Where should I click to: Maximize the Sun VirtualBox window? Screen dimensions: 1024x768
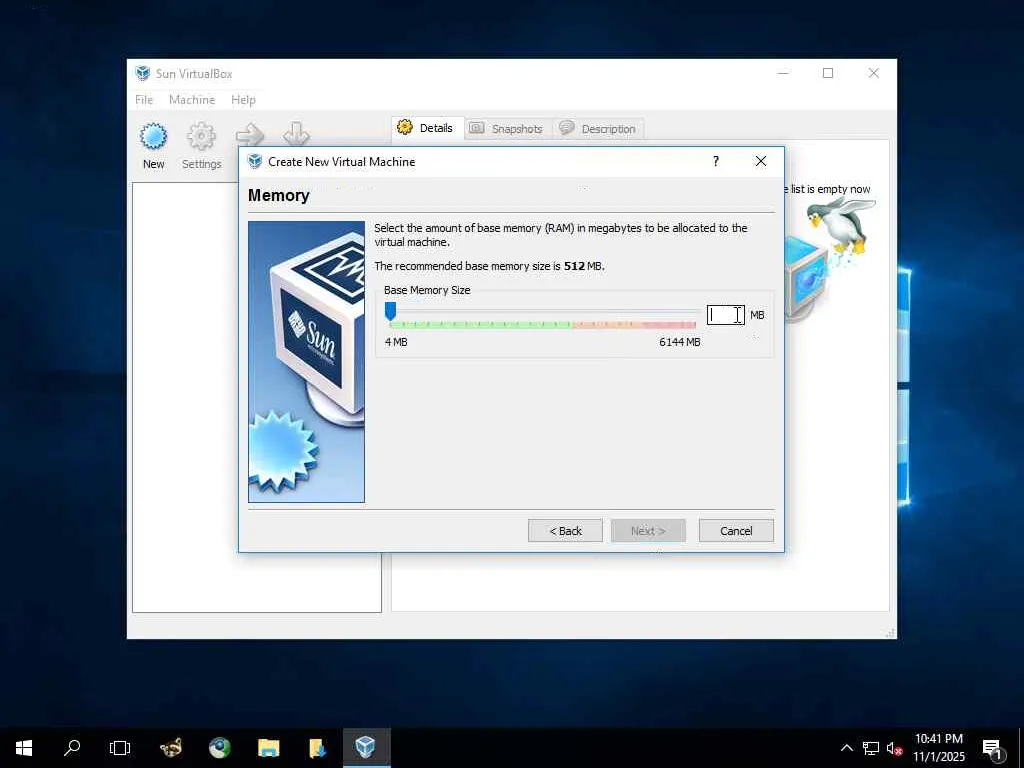coord(828,73)
